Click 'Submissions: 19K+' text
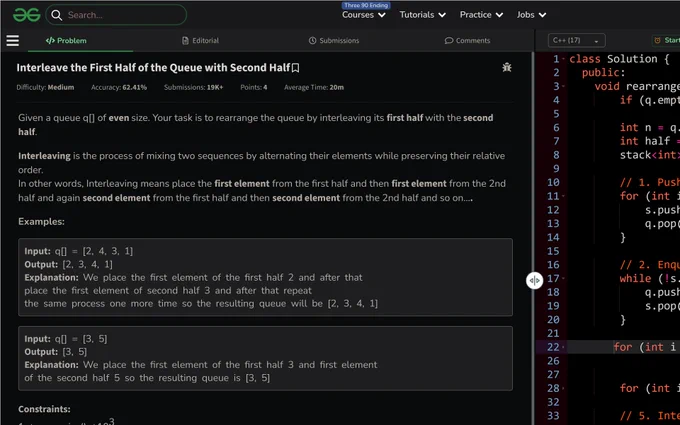Image resolution: width=680 pixels, height=425 pixels. pos(193,87)
